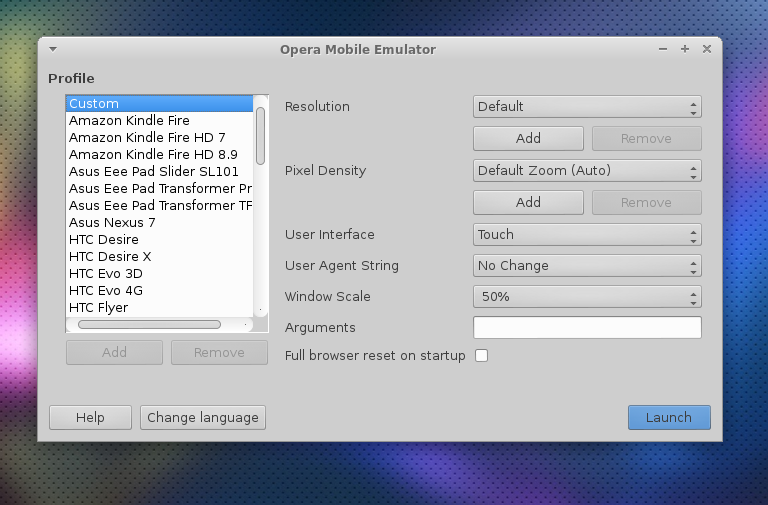This screenshot has height=505, width=768.
Task: Click Remove button below the profile list
Action: pyautogui.click(x=219, y=353)
